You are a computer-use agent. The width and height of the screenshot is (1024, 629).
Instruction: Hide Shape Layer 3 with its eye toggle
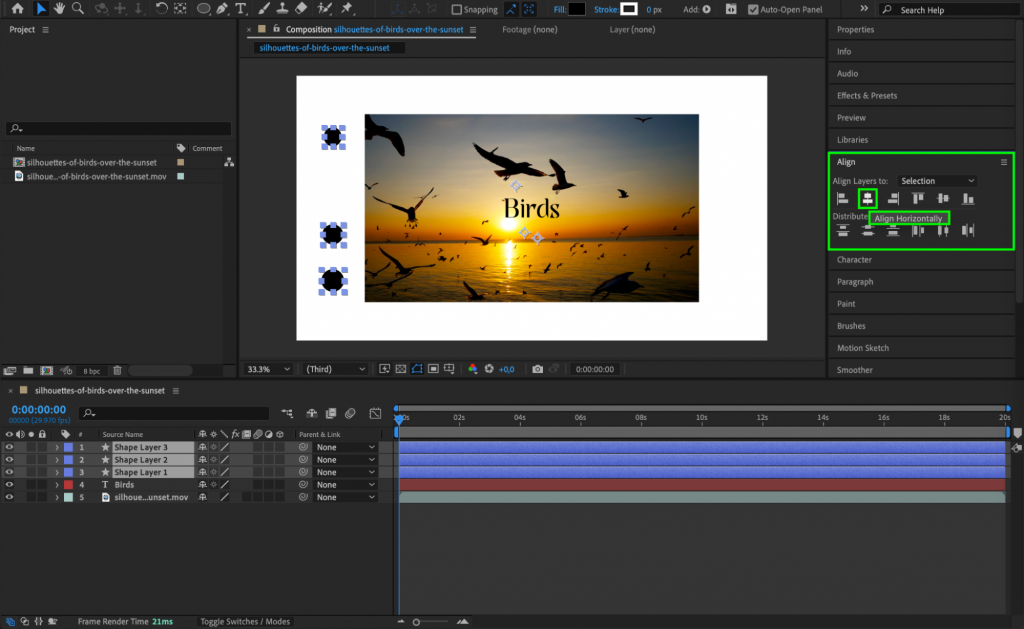(x=8, y=446)
